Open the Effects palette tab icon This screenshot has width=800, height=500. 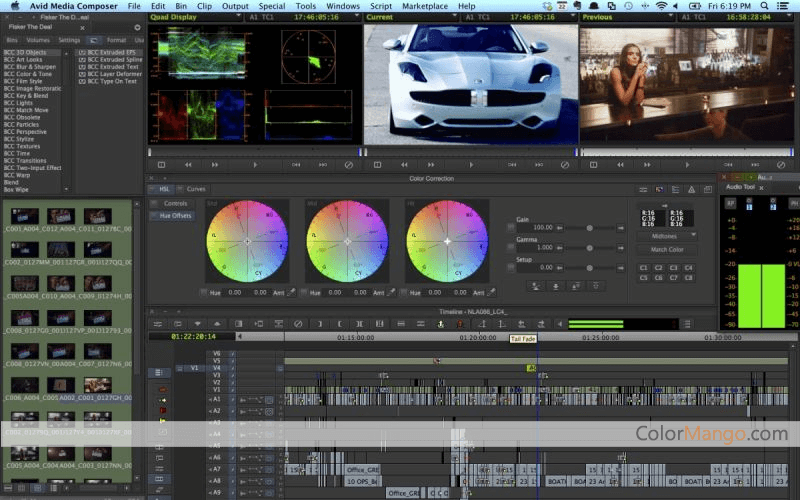94,40
